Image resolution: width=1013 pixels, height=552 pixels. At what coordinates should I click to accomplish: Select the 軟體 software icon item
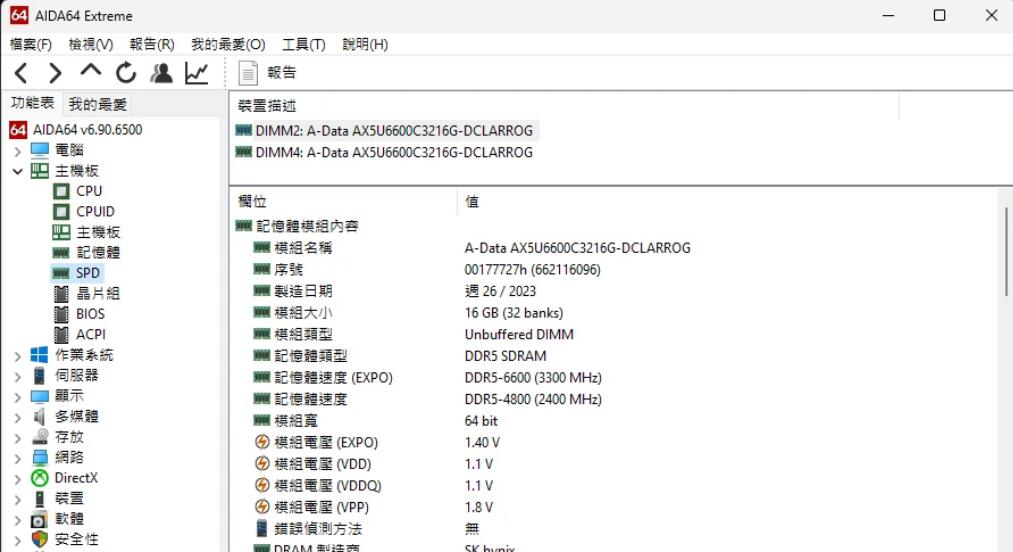[39, 519]
